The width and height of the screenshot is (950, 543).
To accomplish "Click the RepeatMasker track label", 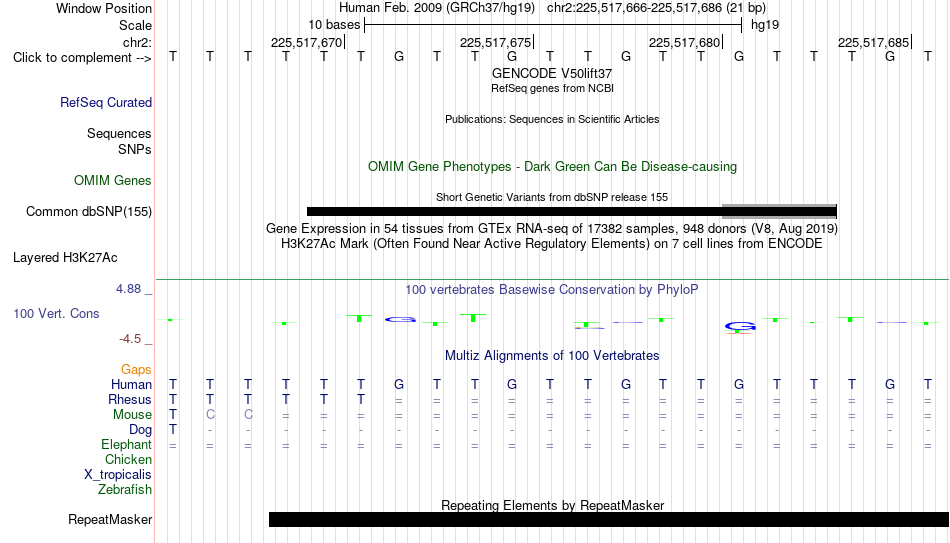I will click(110, 519).
